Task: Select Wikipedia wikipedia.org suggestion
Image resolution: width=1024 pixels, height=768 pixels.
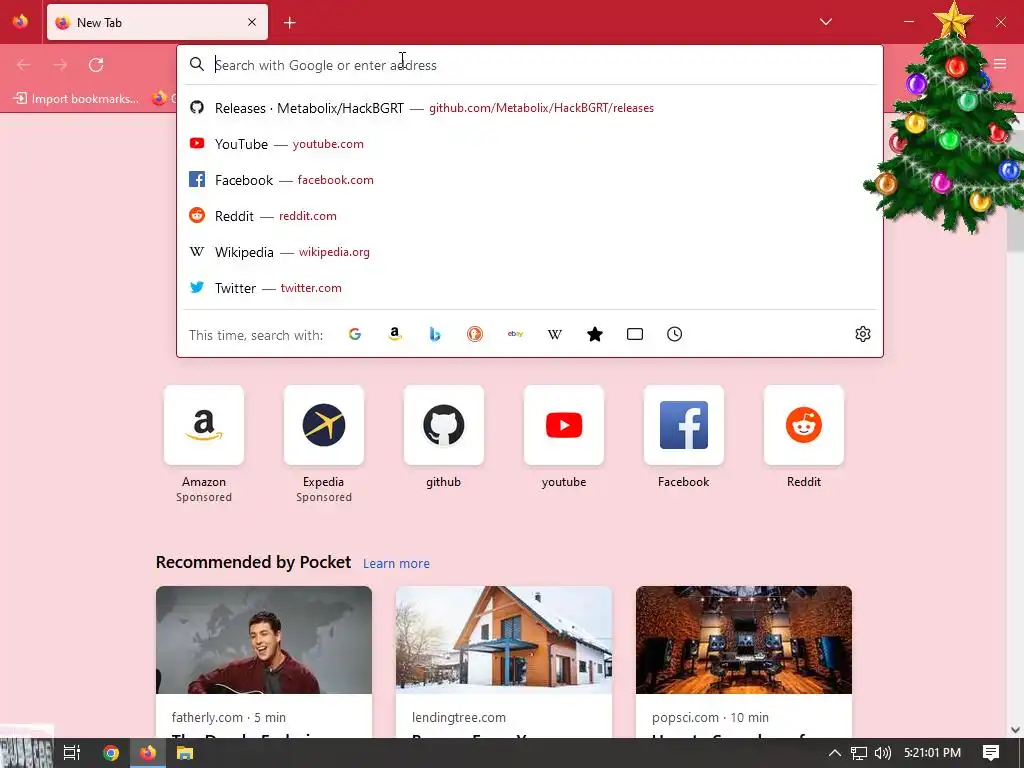Action: pyautogui.click(x=530, y=251)
